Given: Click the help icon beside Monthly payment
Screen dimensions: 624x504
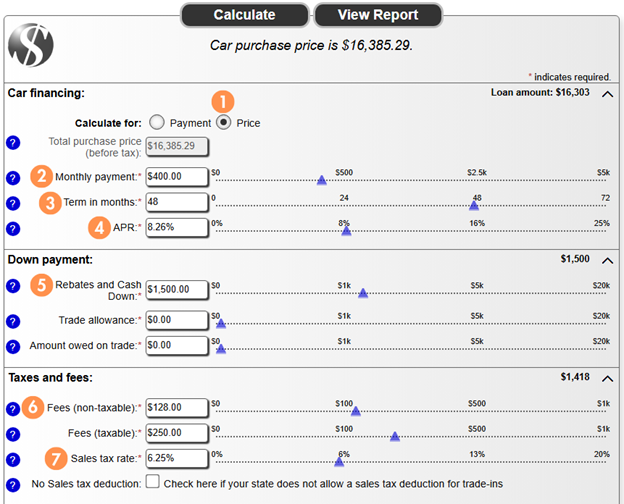Looking at the screenshot, I should pyautogui.click(x=12, y=178).
